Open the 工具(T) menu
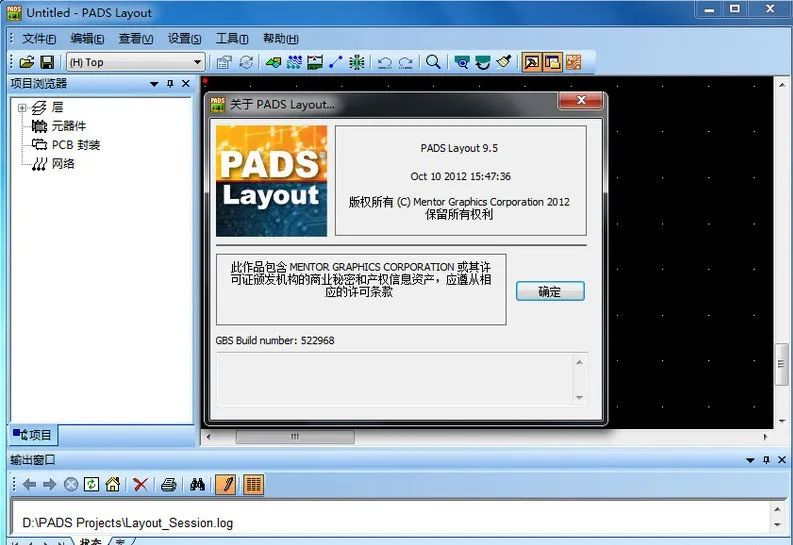This screenshot has height=545, width=793. click(x=232, y=38)
